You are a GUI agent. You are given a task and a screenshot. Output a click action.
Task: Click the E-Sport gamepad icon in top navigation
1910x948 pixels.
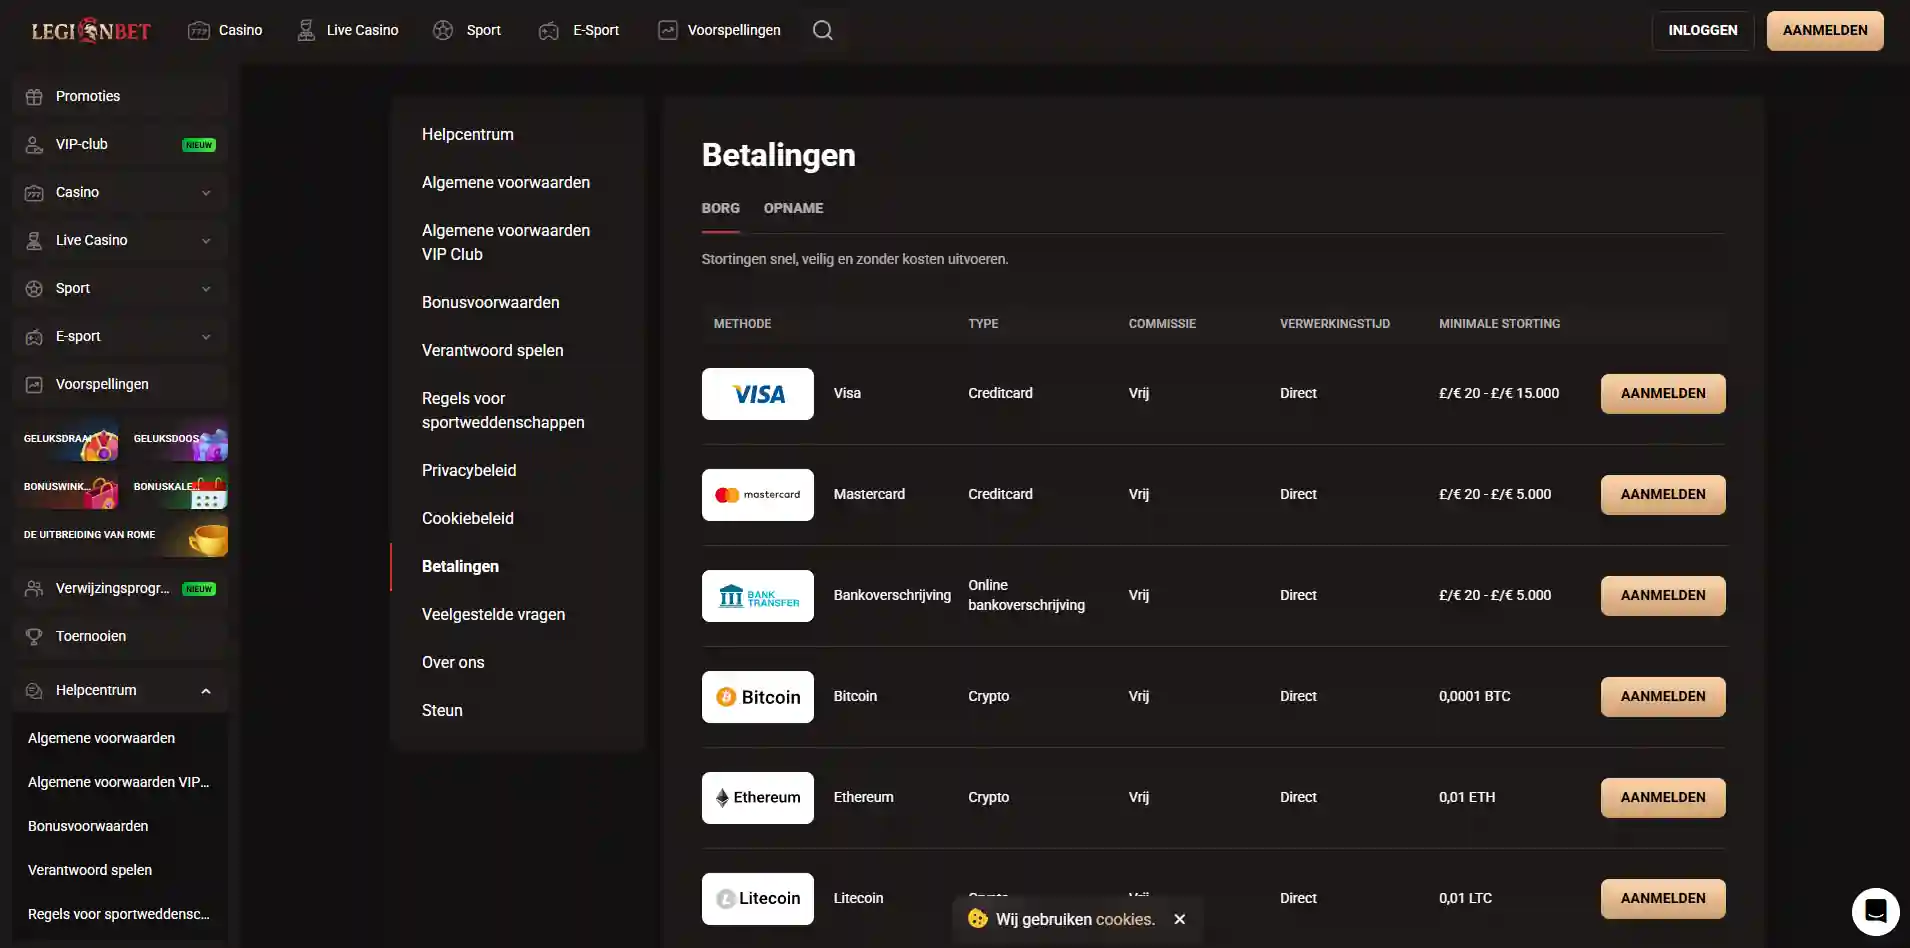point(549,30)
